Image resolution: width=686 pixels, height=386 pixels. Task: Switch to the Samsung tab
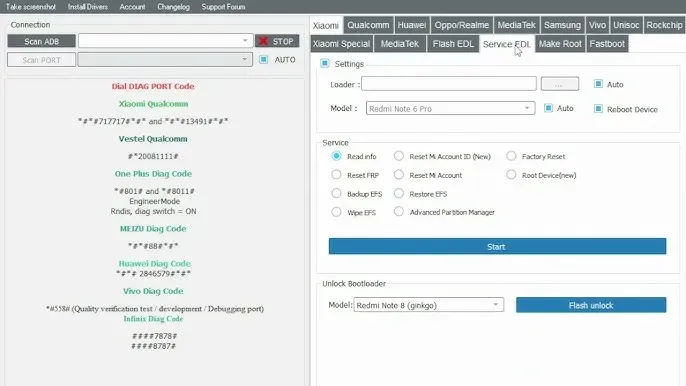click(x=562, y=25)
